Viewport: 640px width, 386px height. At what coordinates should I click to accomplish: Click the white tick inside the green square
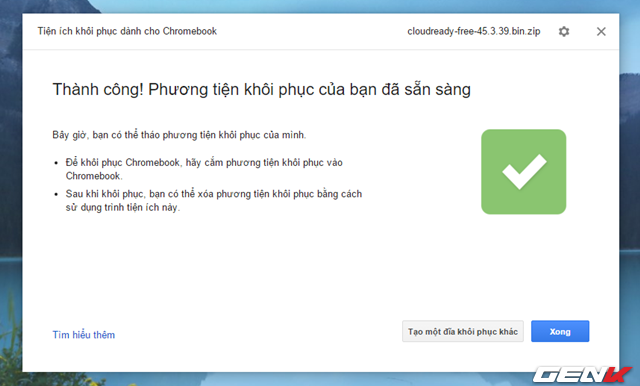coord(524,171)
